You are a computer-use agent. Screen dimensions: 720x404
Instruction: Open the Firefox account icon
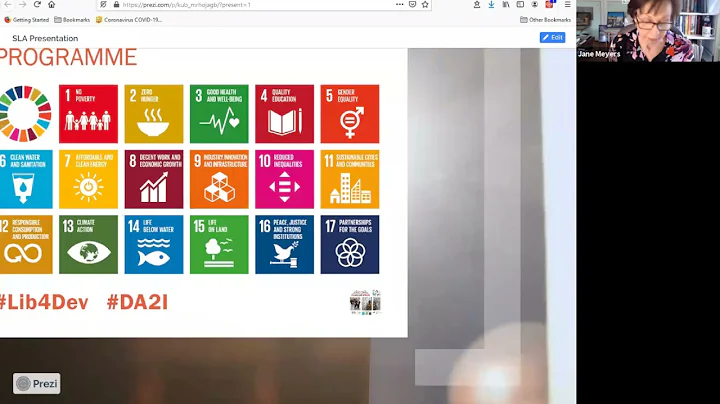534,5
